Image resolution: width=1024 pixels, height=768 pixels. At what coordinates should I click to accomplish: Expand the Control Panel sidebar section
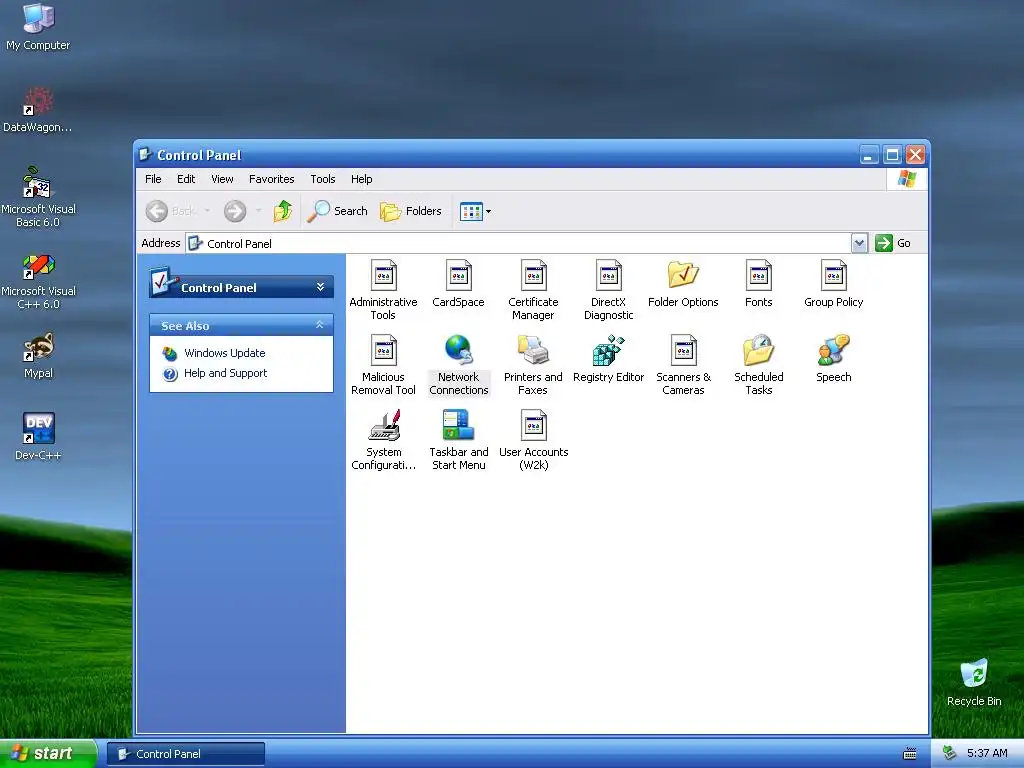(320, 287)
